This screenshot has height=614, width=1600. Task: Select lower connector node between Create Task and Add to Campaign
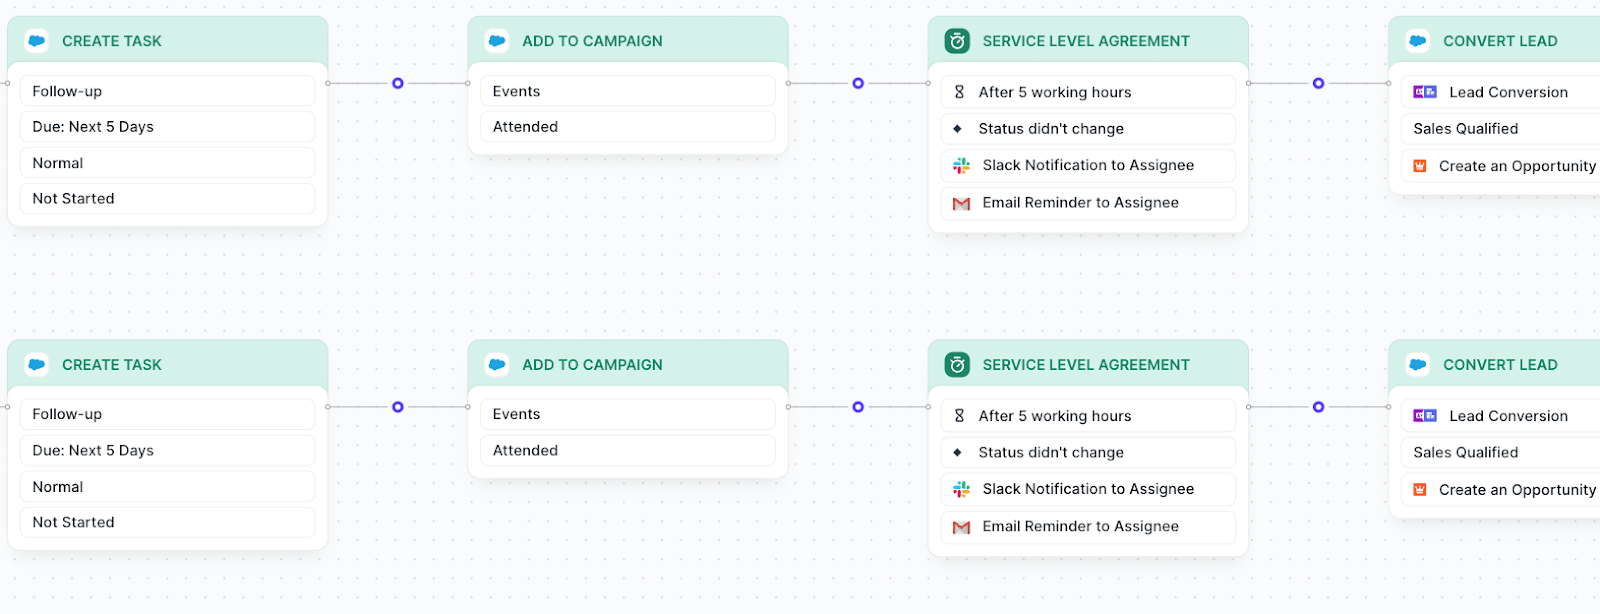coord(398,407)
